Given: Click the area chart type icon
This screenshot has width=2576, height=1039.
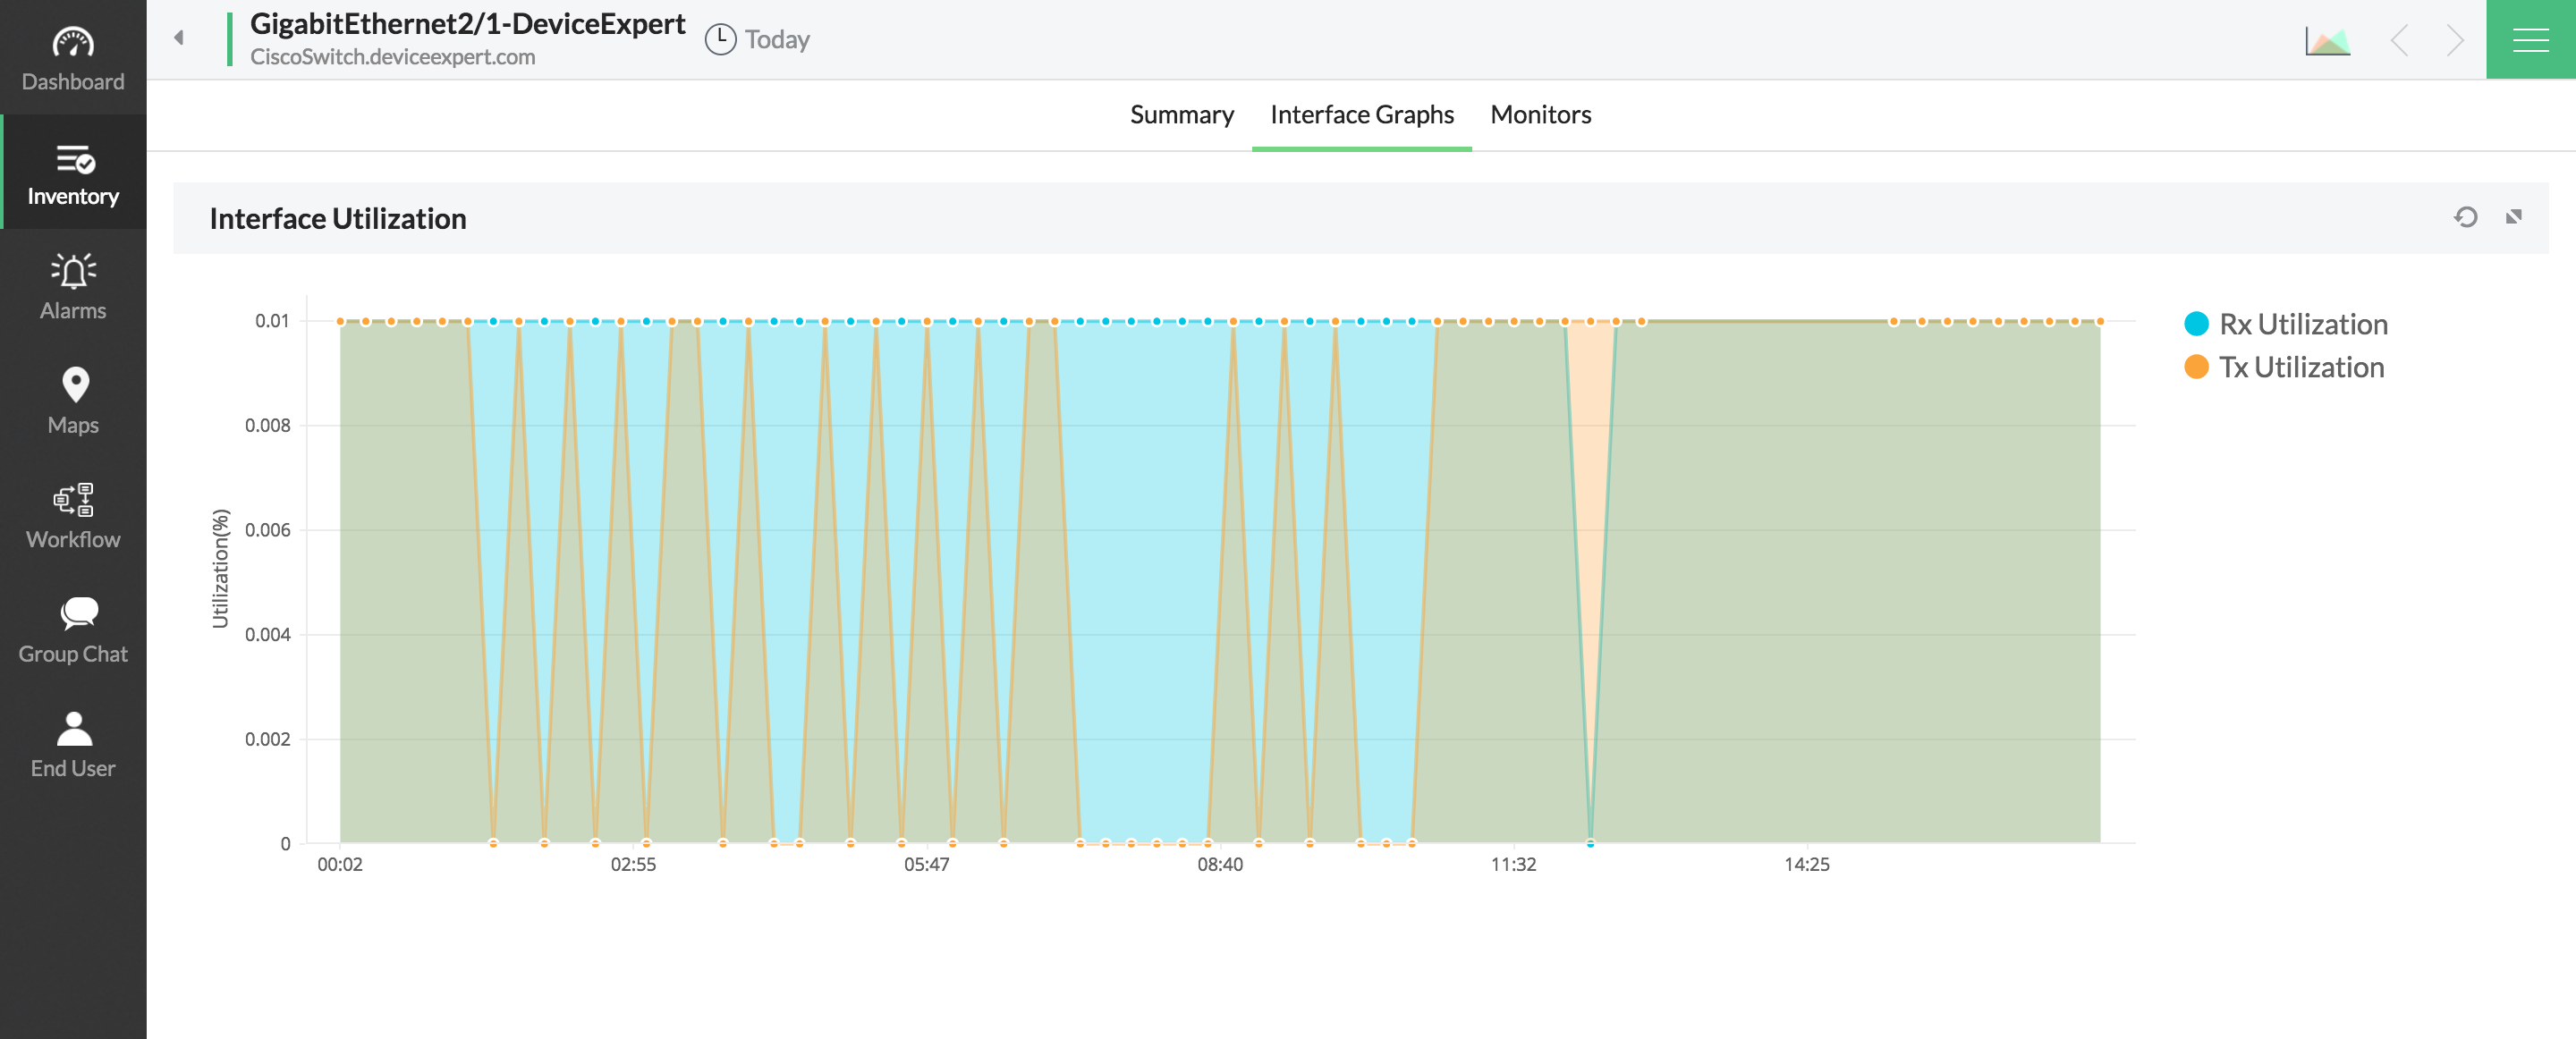Looking at the screenshot, I should tap(2327, 41).
